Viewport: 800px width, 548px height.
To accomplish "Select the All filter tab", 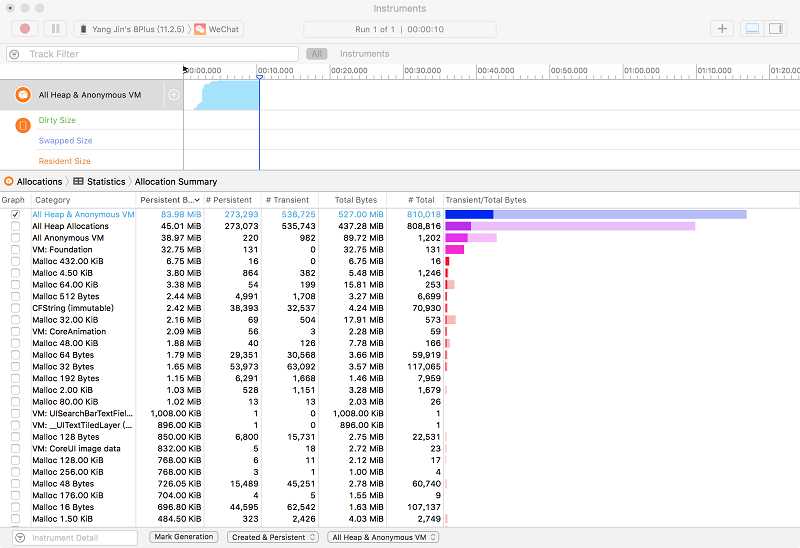I will [317, 54].
